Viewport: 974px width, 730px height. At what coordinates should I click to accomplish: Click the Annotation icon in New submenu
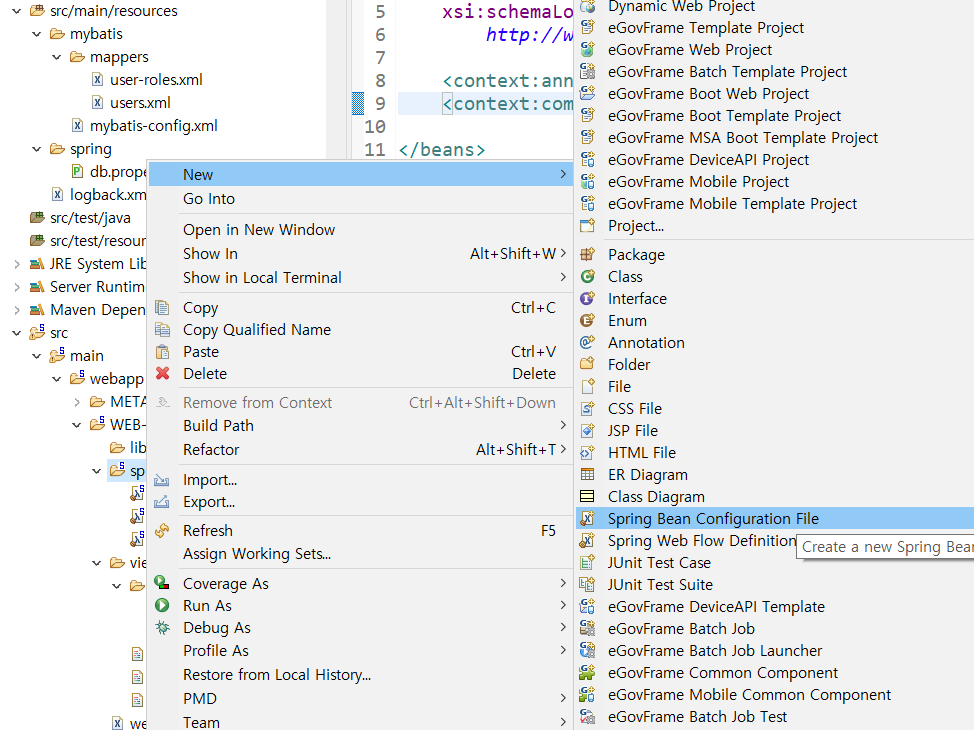point(587,342)
